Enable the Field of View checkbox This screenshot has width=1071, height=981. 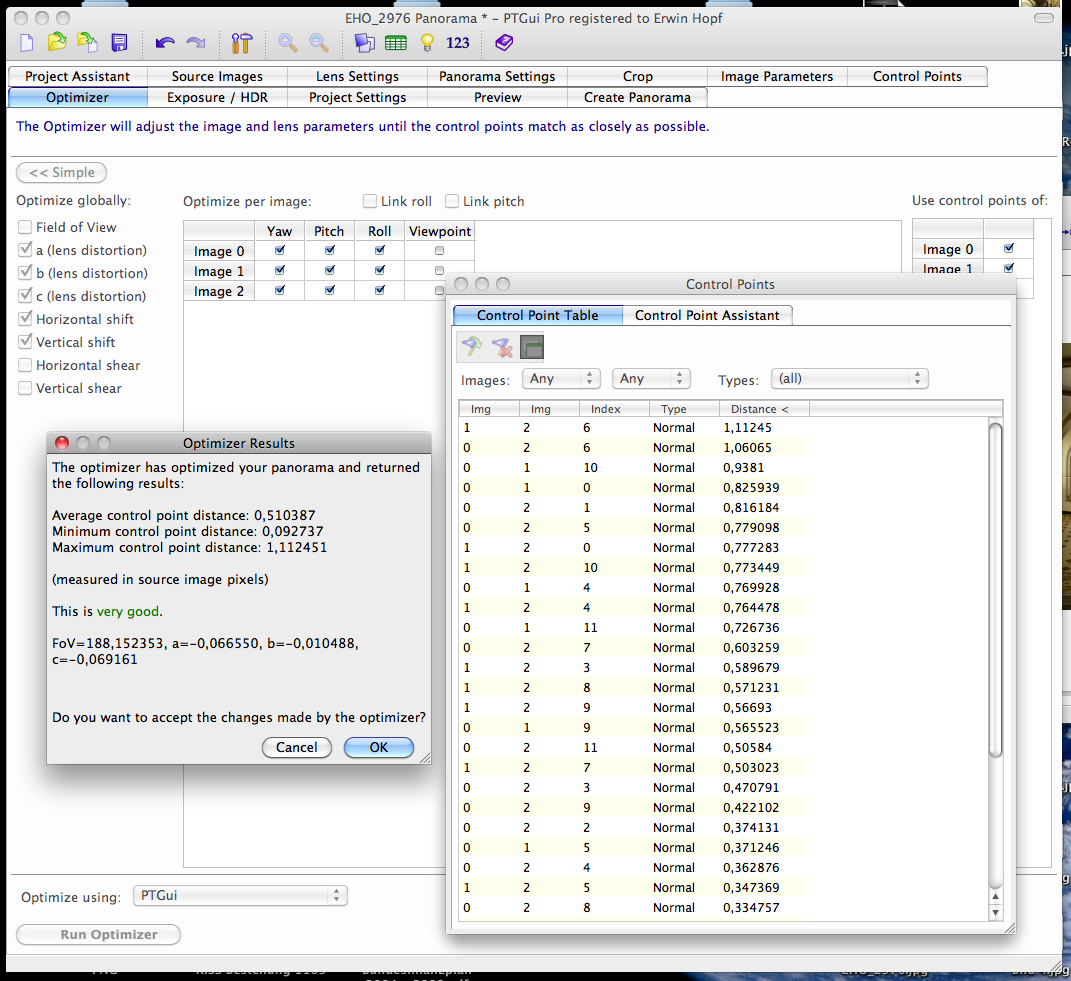point(25,227)
